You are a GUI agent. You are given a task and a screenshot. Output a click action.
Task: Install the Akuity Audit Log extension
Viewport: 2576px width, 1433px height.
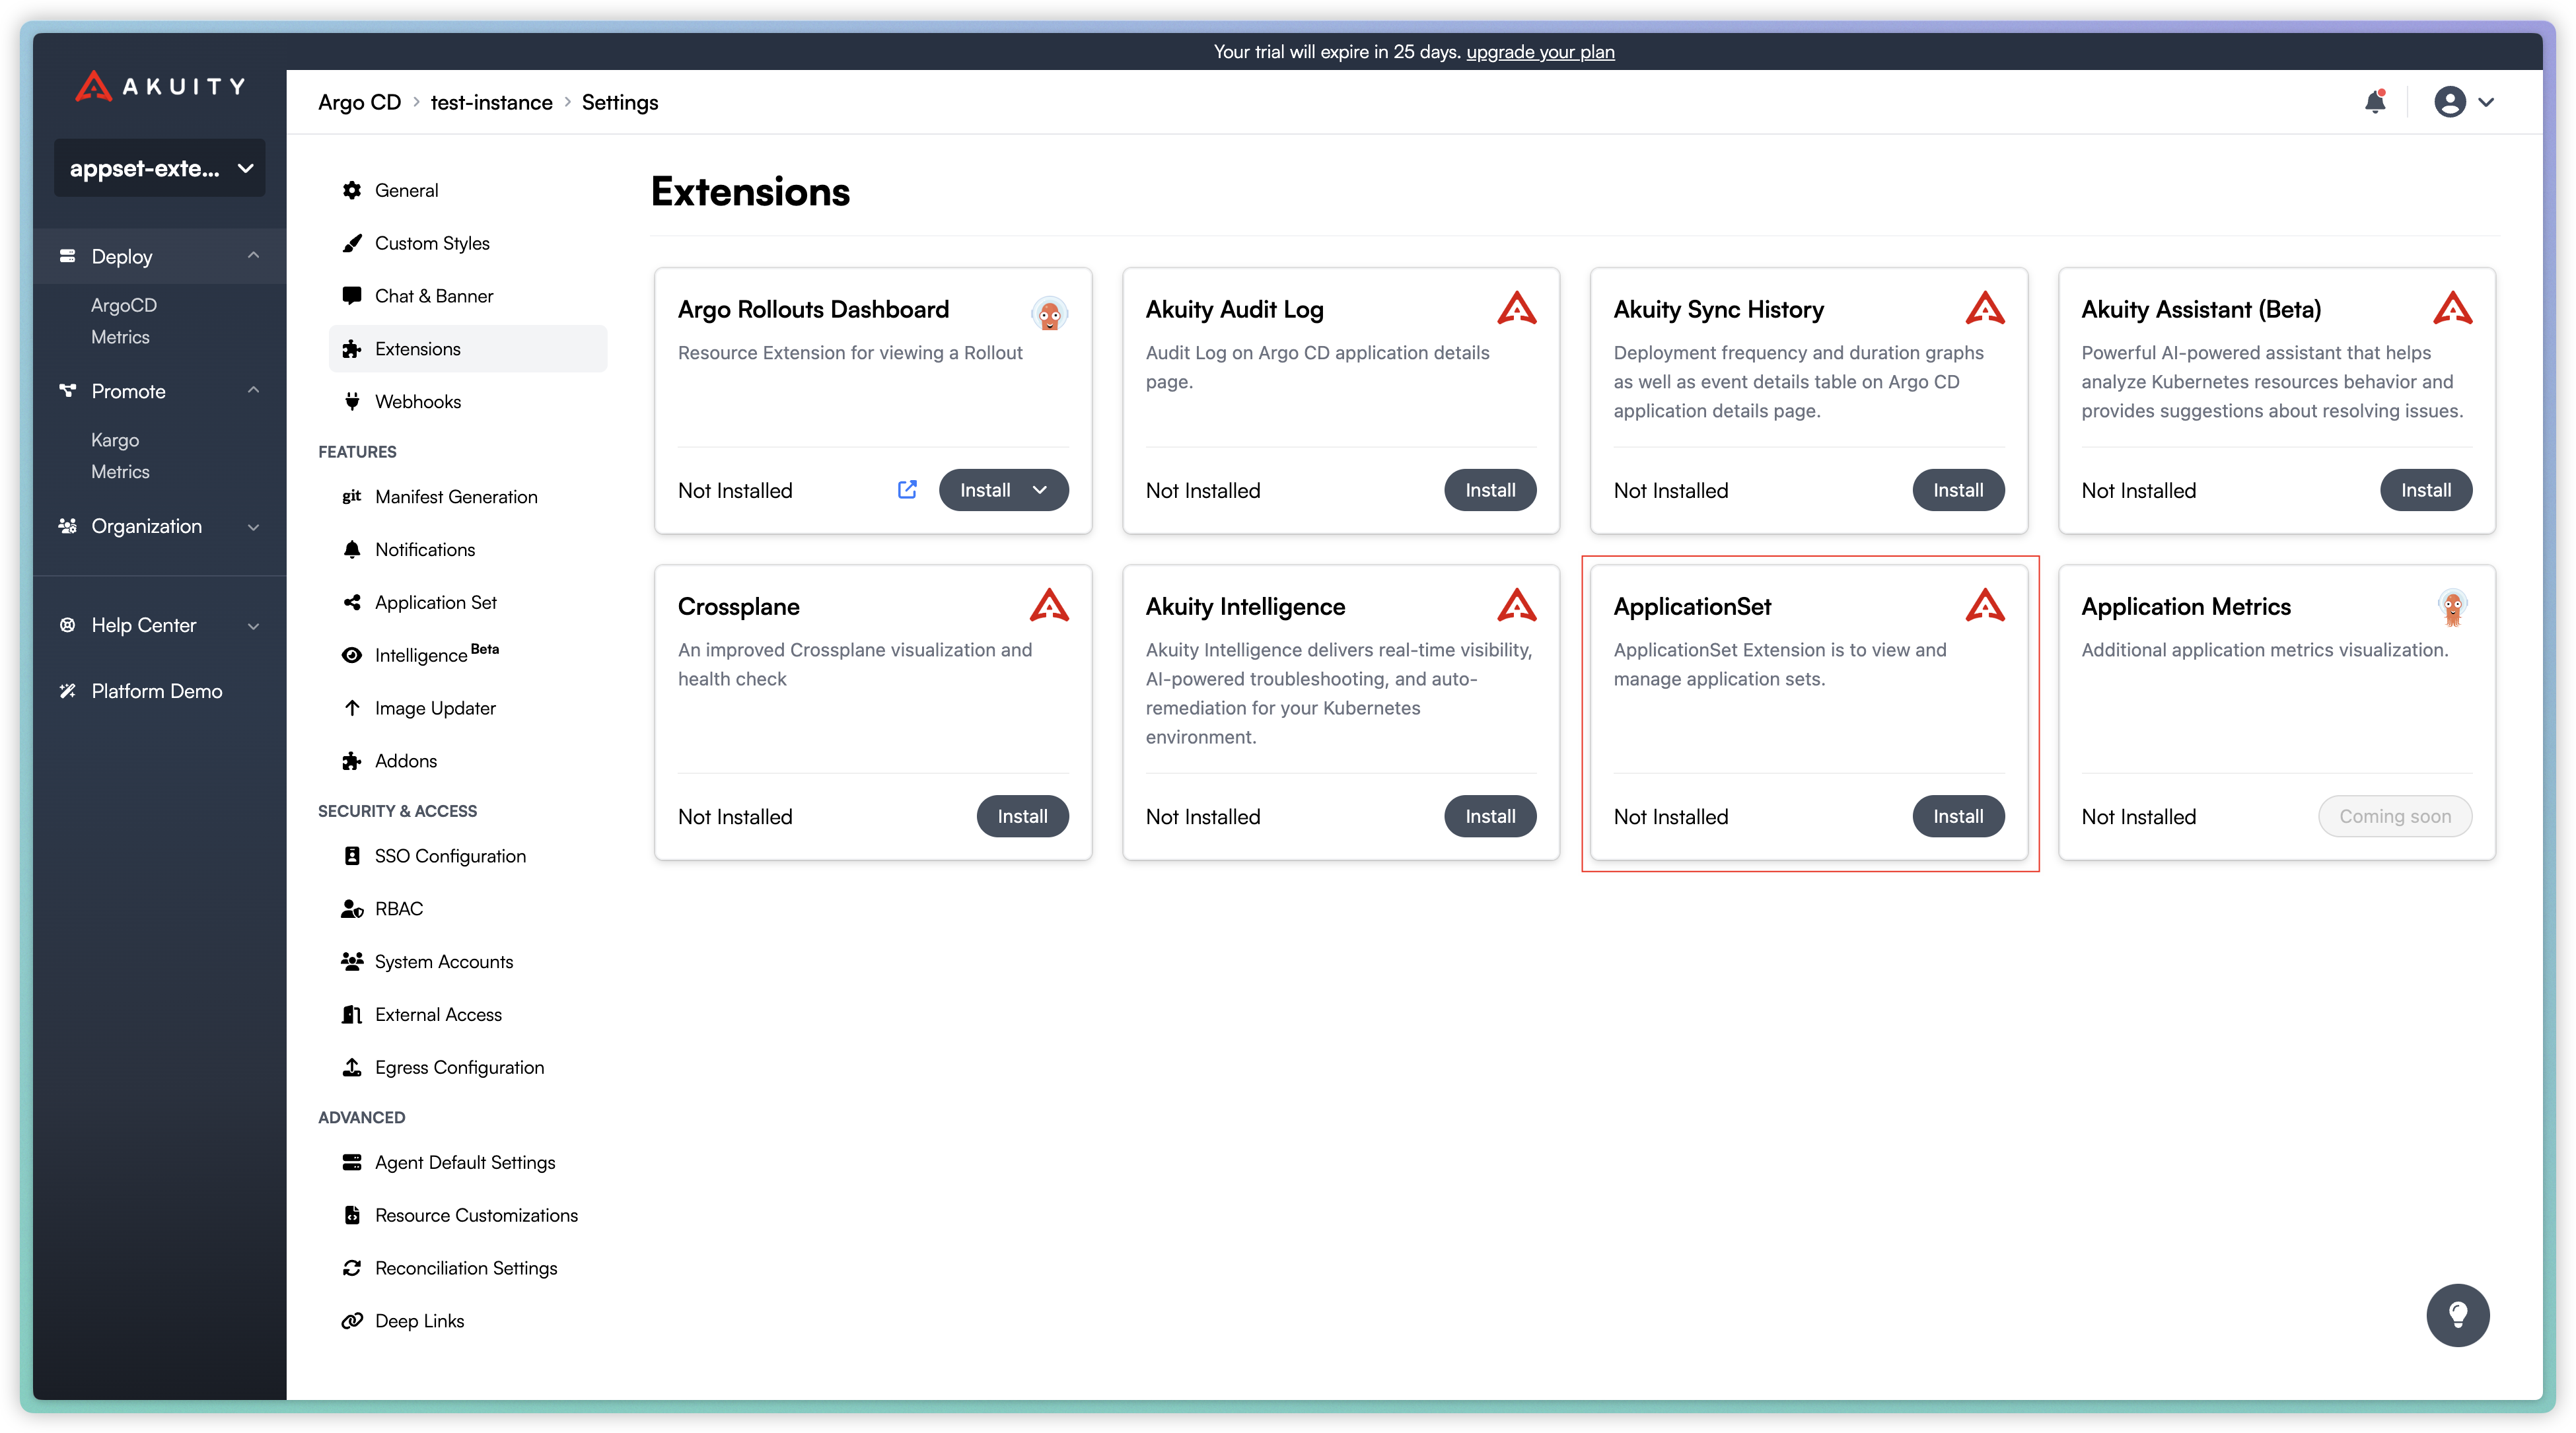point(1490,490)
